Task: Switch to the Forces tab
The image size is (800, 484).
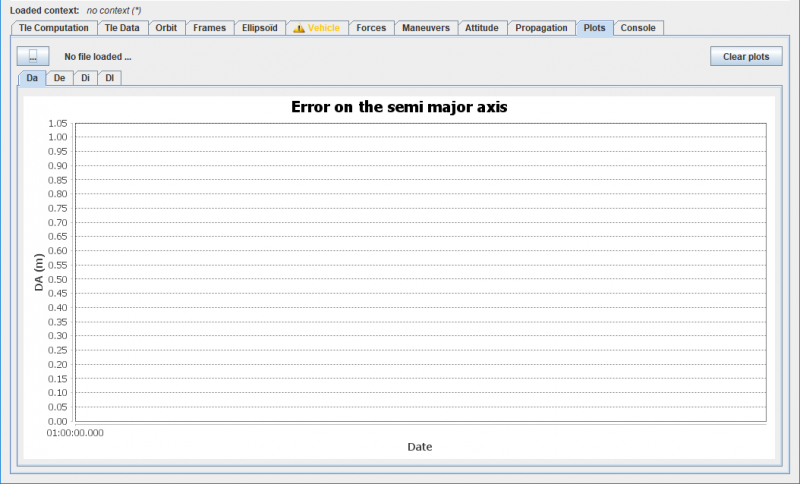Action: pos(371,28)
